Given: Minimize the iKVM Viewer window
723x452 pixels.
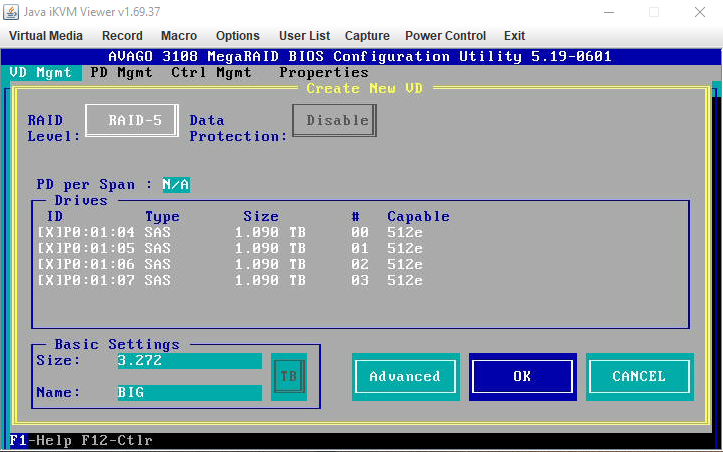Looking at the screenshot, I should (610, 12).
